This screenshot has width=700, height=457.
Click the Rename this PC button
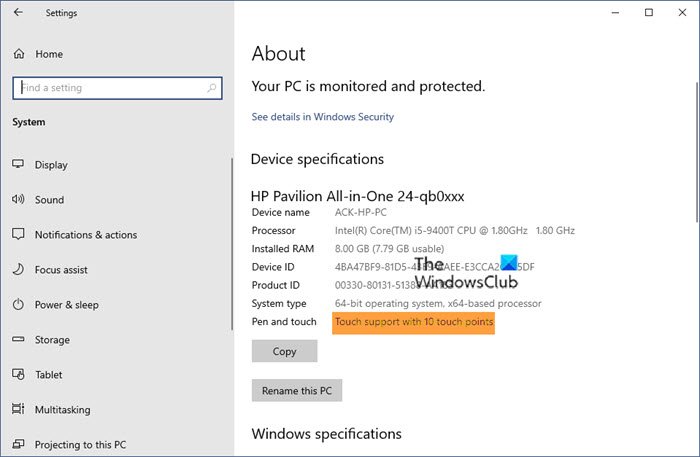[297, 390]
